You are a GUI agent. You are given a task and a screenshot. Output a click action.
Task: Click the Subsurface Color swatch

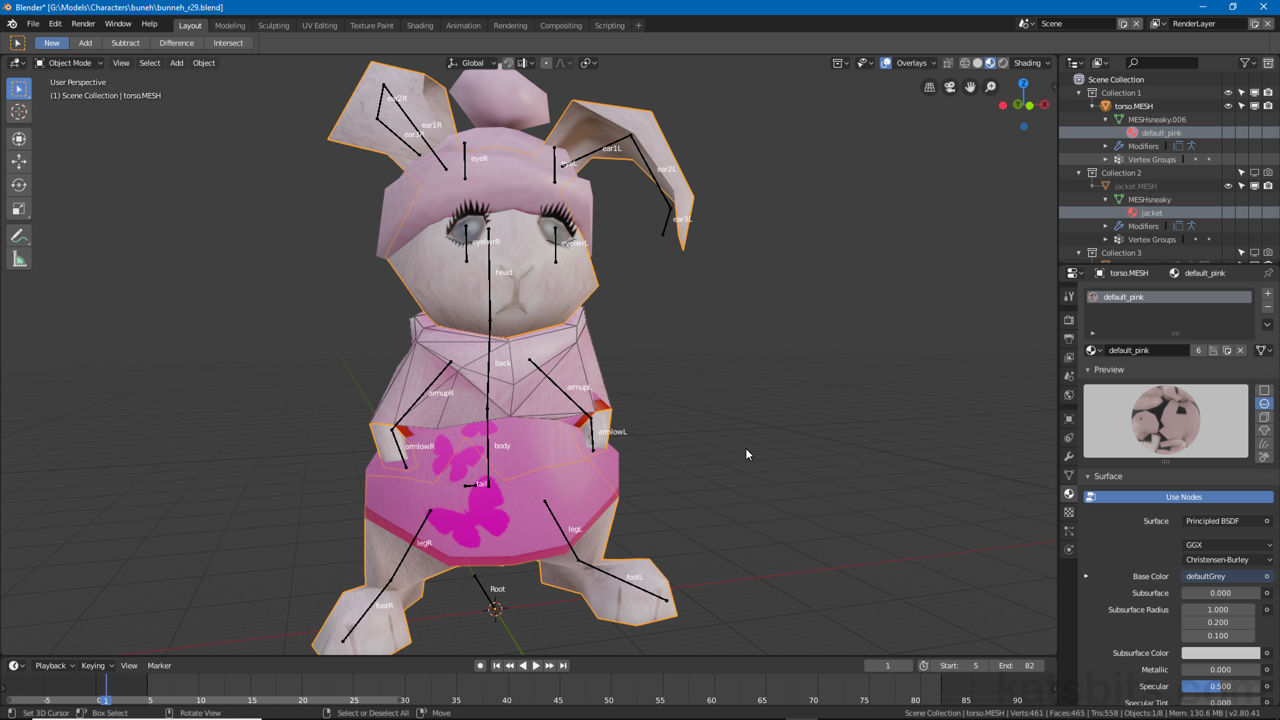[x=1220, y=653]
